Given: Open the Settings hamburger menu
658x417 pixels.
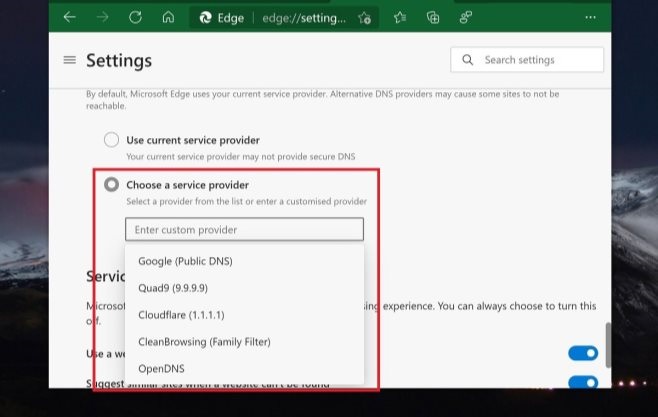Looking at the screenshot, I should click(x=69, y=60).
